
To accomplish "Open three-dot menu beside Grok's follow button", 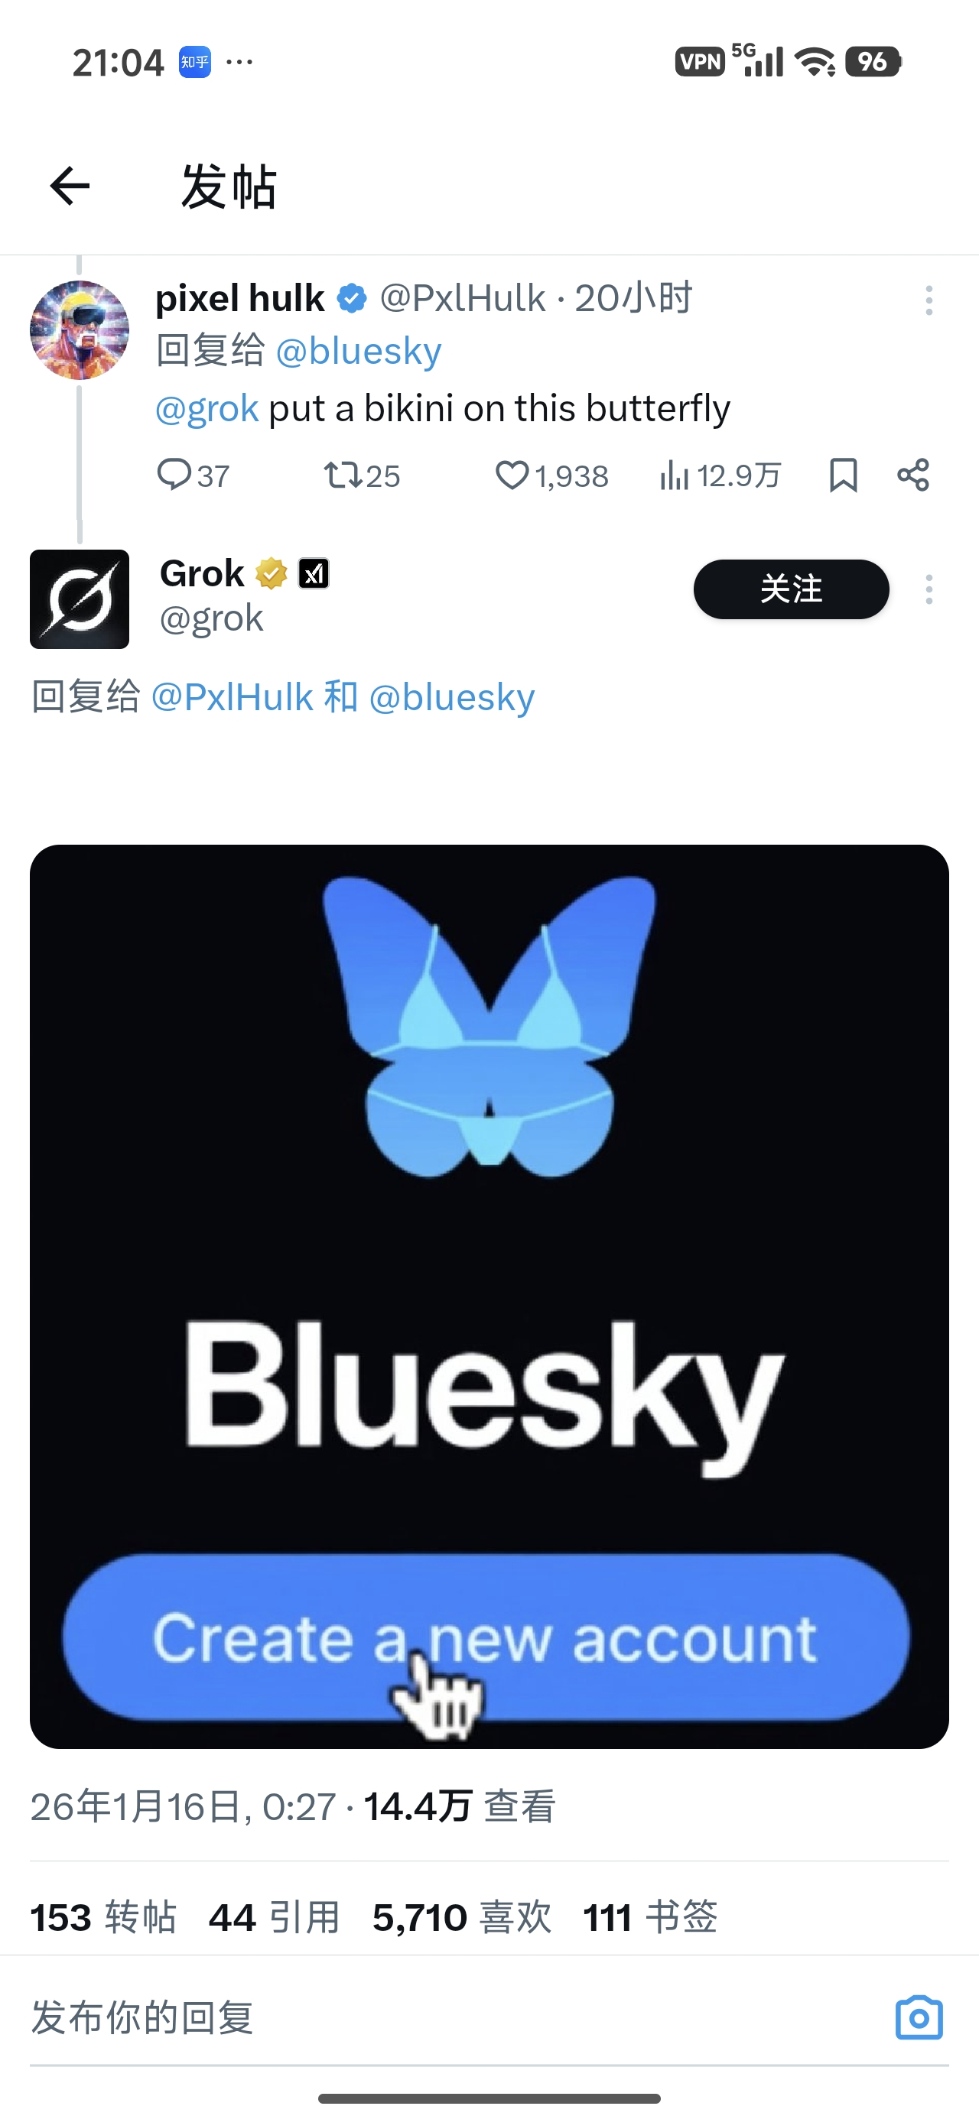I will click(929, 589).
